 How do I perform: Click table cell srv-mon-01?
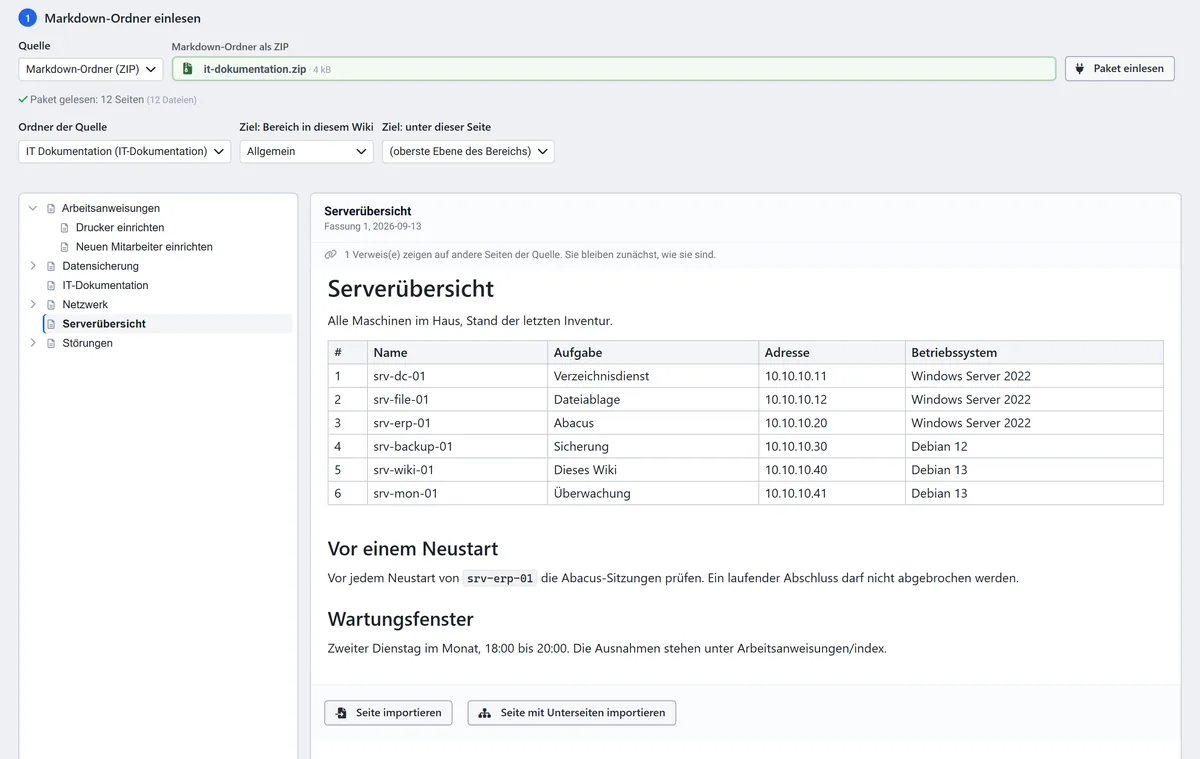[457, 493]
